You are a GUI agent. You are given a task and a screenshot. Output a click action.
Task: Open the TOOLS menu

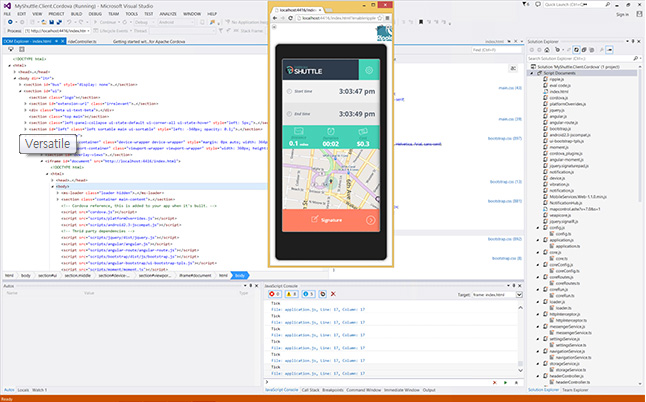point(132,14)
